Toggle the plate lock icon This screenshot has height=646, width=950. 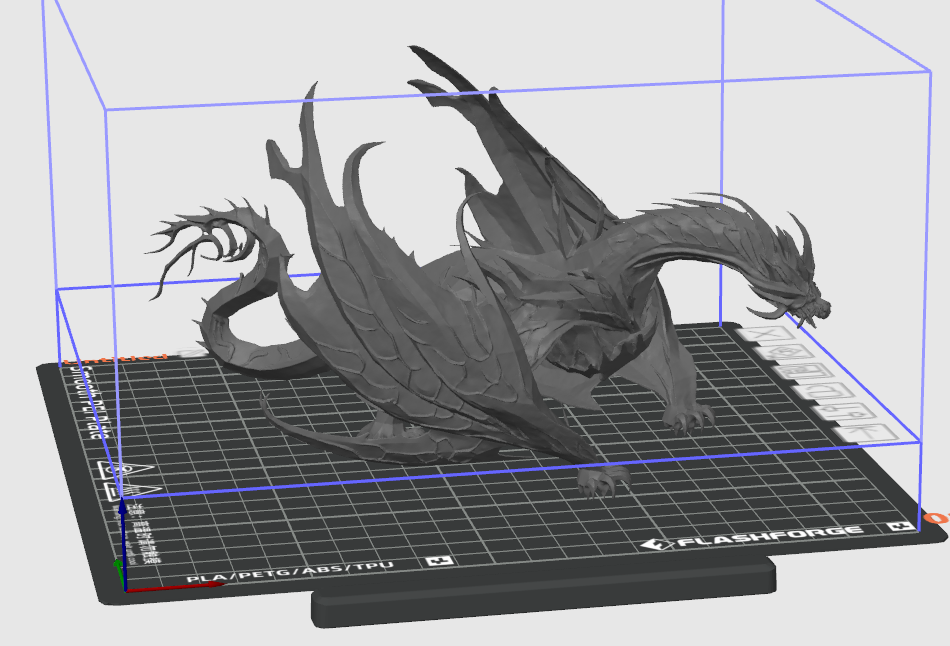tap(823, 390)
